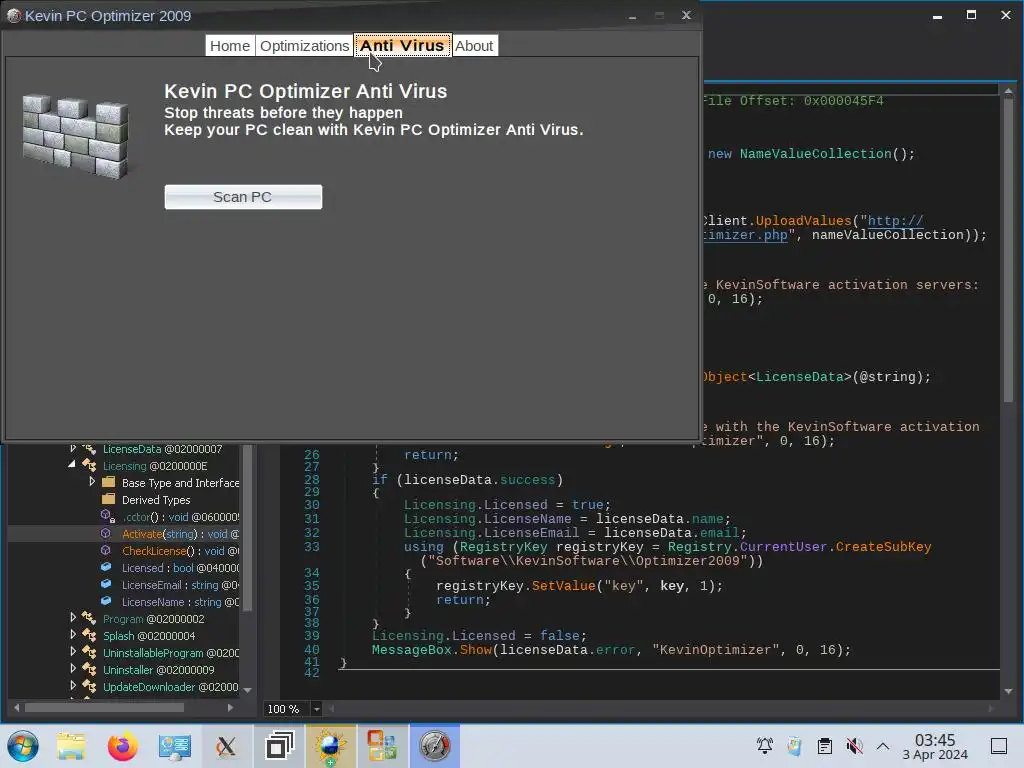Image resolution: width=1024 pixels, height=768 pixels.
Task: Select Activate(string) method in the tree
Action: pyautogui.click(x=180, y=534)
